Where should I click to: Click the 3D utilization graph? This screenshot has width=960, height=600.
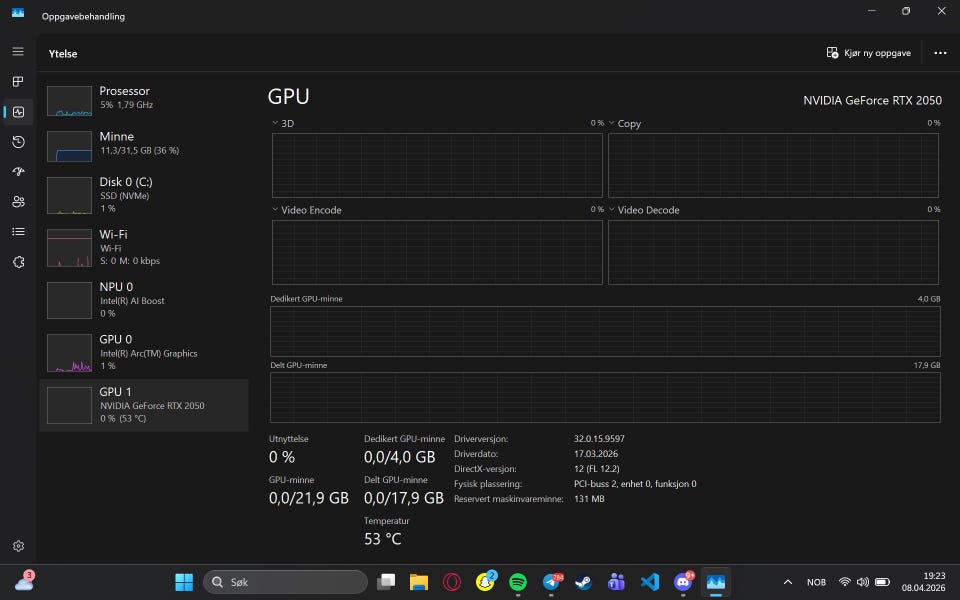click(437, 165)
